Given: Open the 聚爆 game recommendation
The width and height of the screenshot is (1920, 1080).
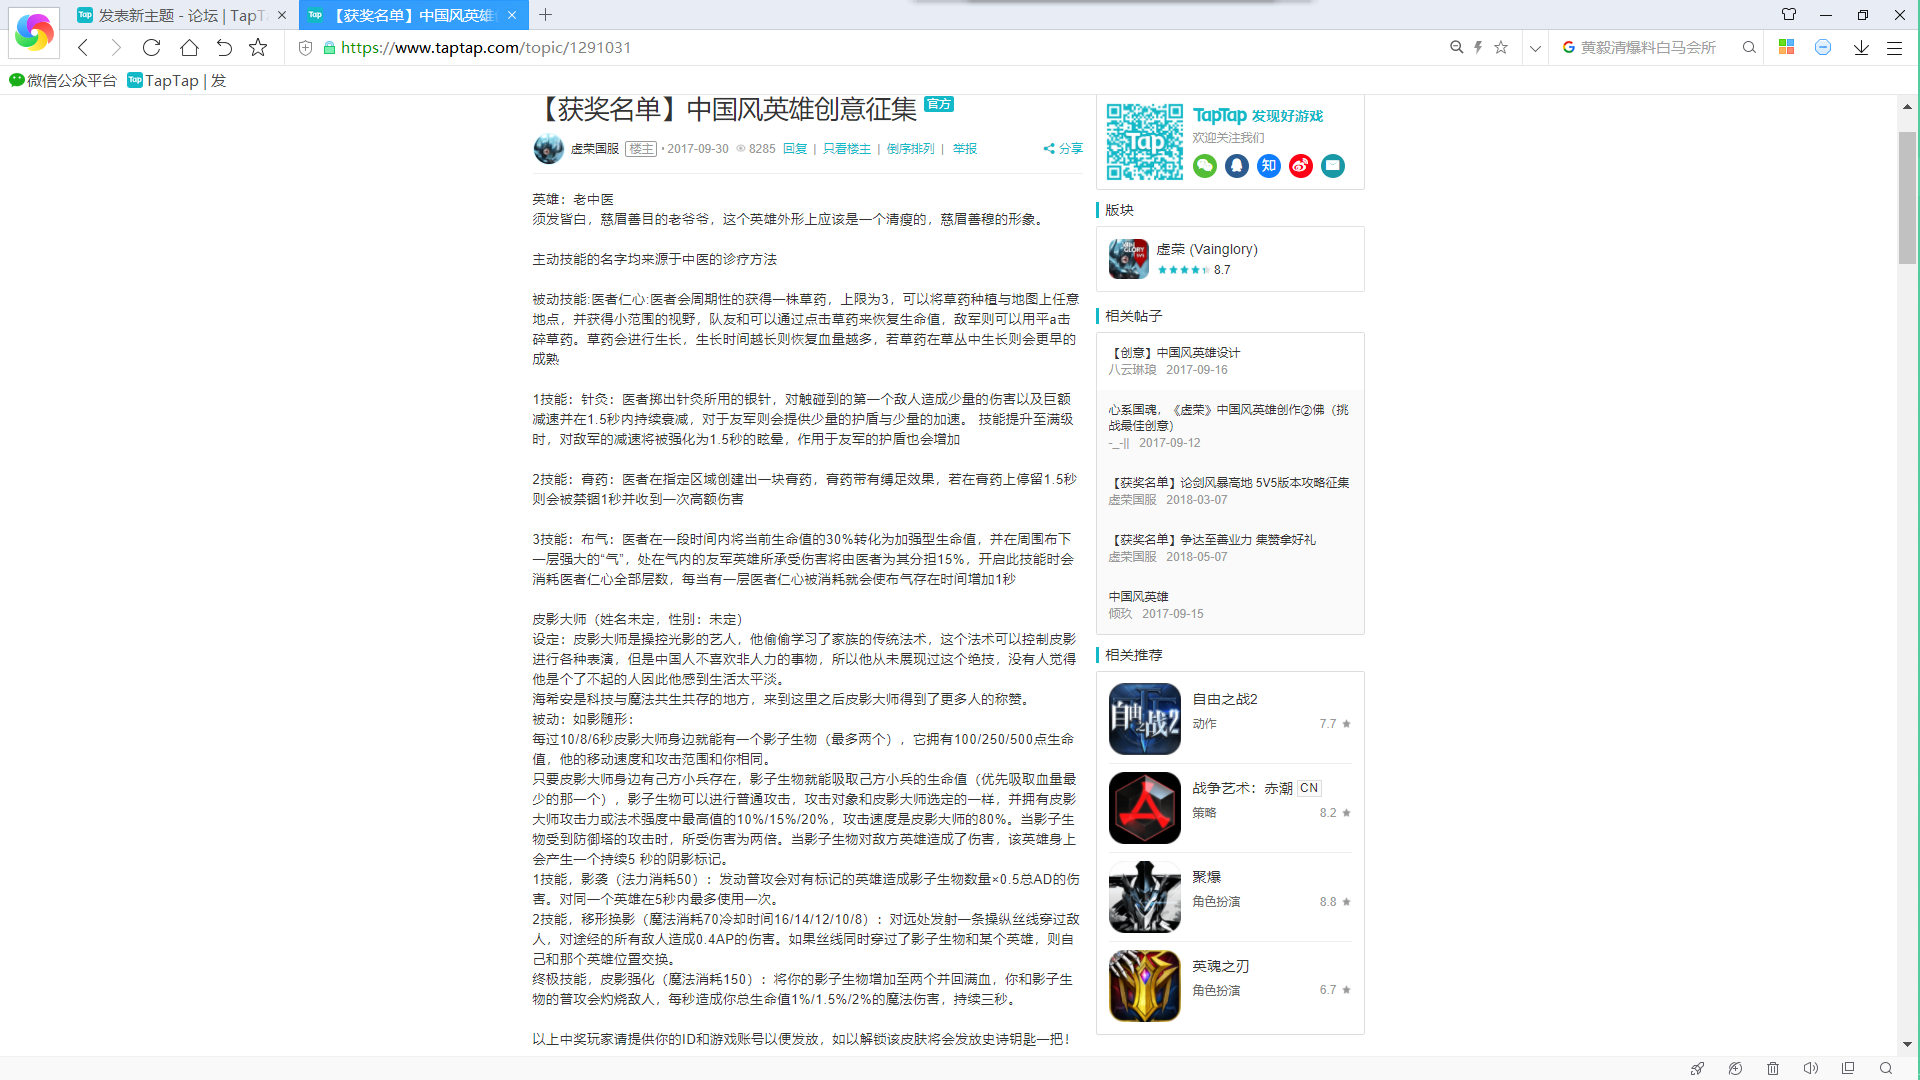Looking at the screenshot, I should pyautogui.click(x=1230, y=897).
